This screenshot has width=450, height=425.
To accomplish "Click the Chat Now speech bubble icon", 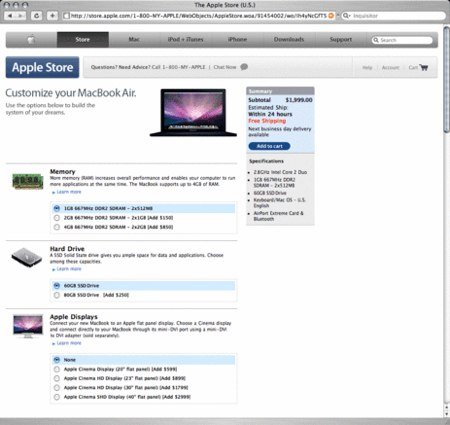I will coord(244,67).
